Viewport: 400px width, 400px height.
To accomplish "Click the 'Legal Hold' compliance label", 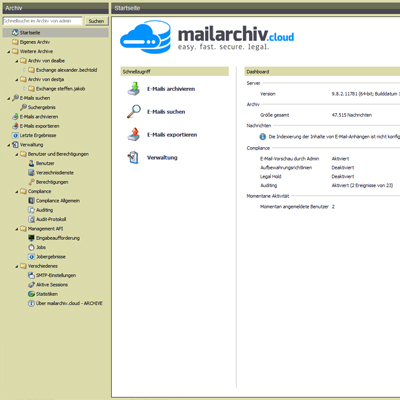I will point(271,176).
